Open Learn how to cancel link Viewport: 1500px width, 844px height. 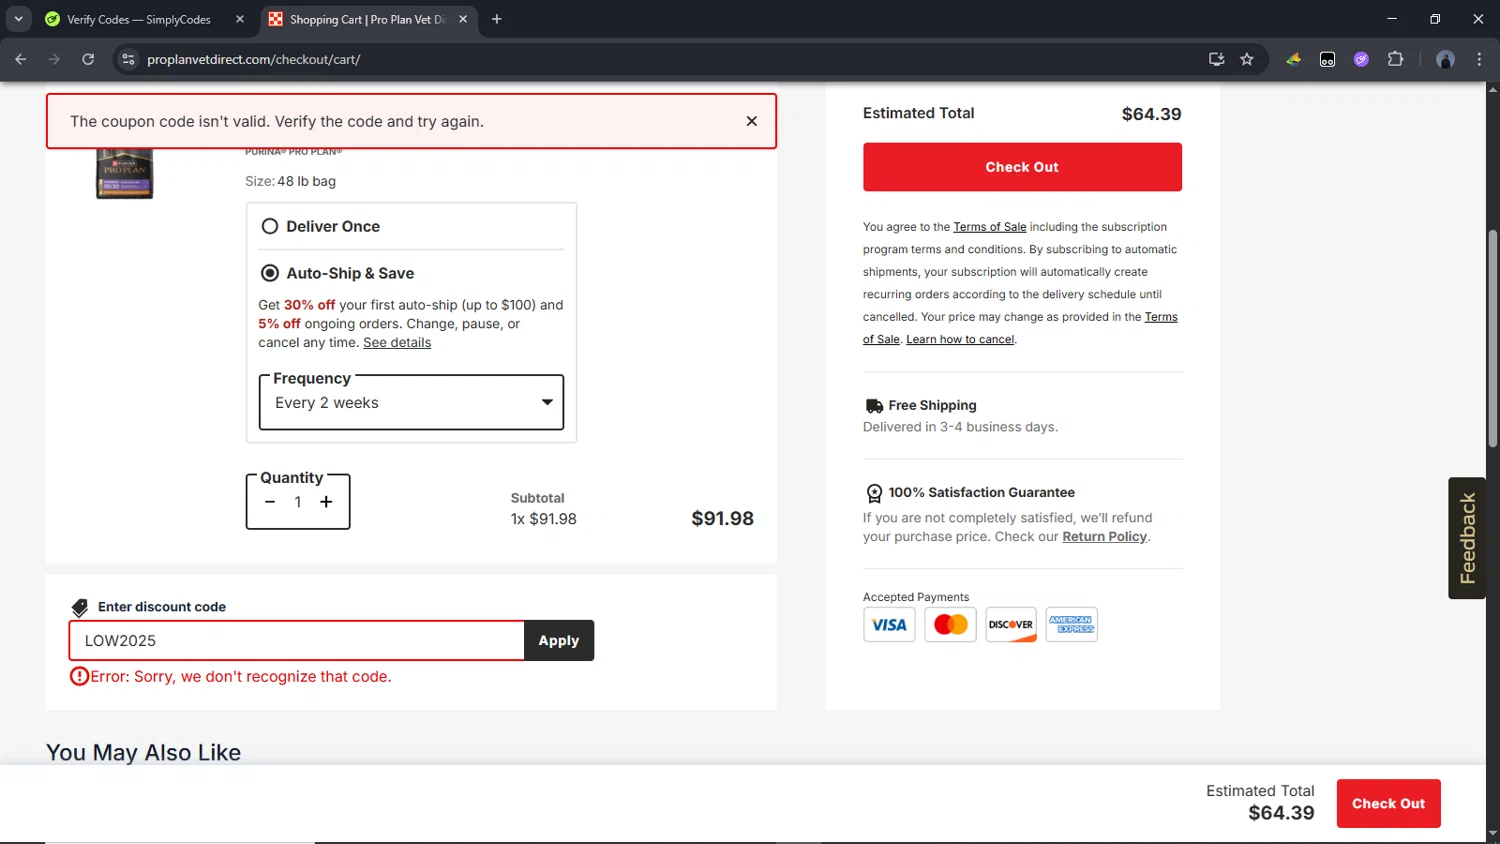960,340
